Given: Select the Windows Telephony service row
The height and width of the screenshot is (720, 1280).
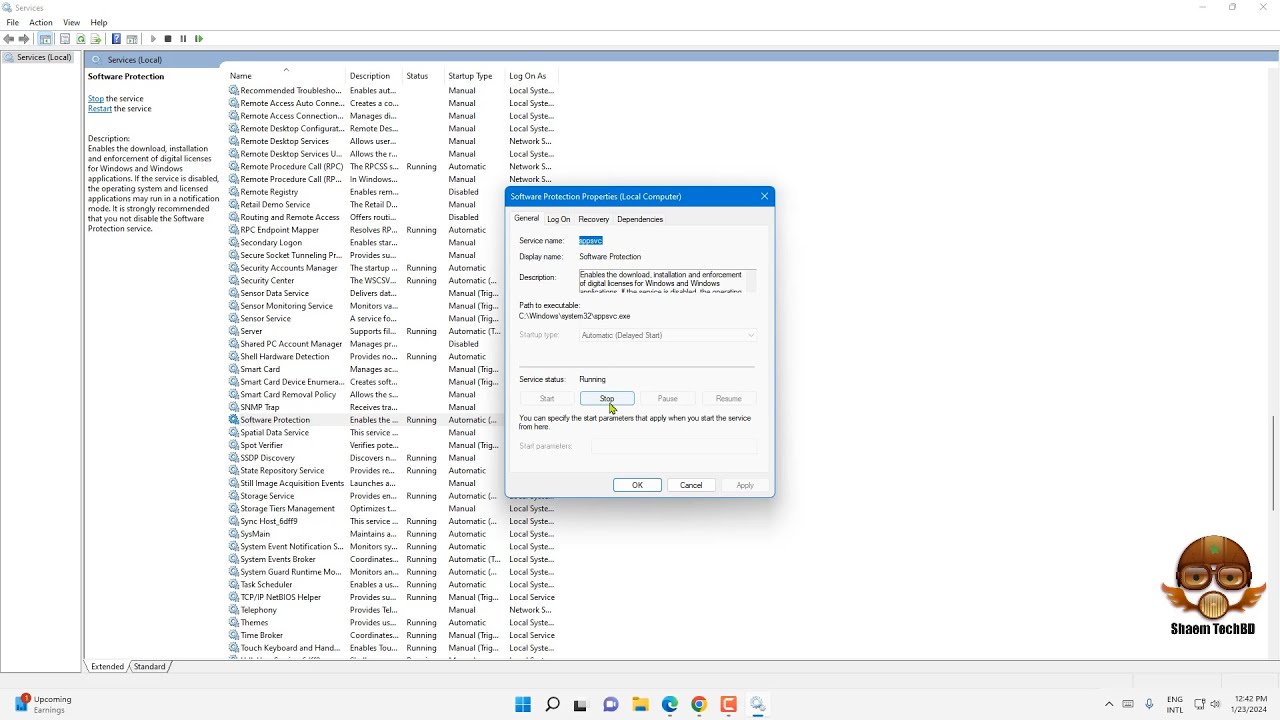Looking at the screenshot, I should coord(392,610).
